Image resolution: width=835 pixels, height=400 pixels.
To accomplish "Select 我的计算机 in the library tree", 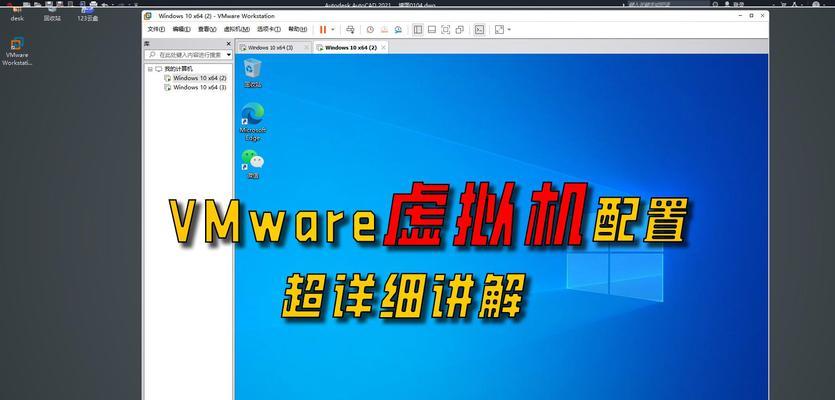I will point(178,69).
